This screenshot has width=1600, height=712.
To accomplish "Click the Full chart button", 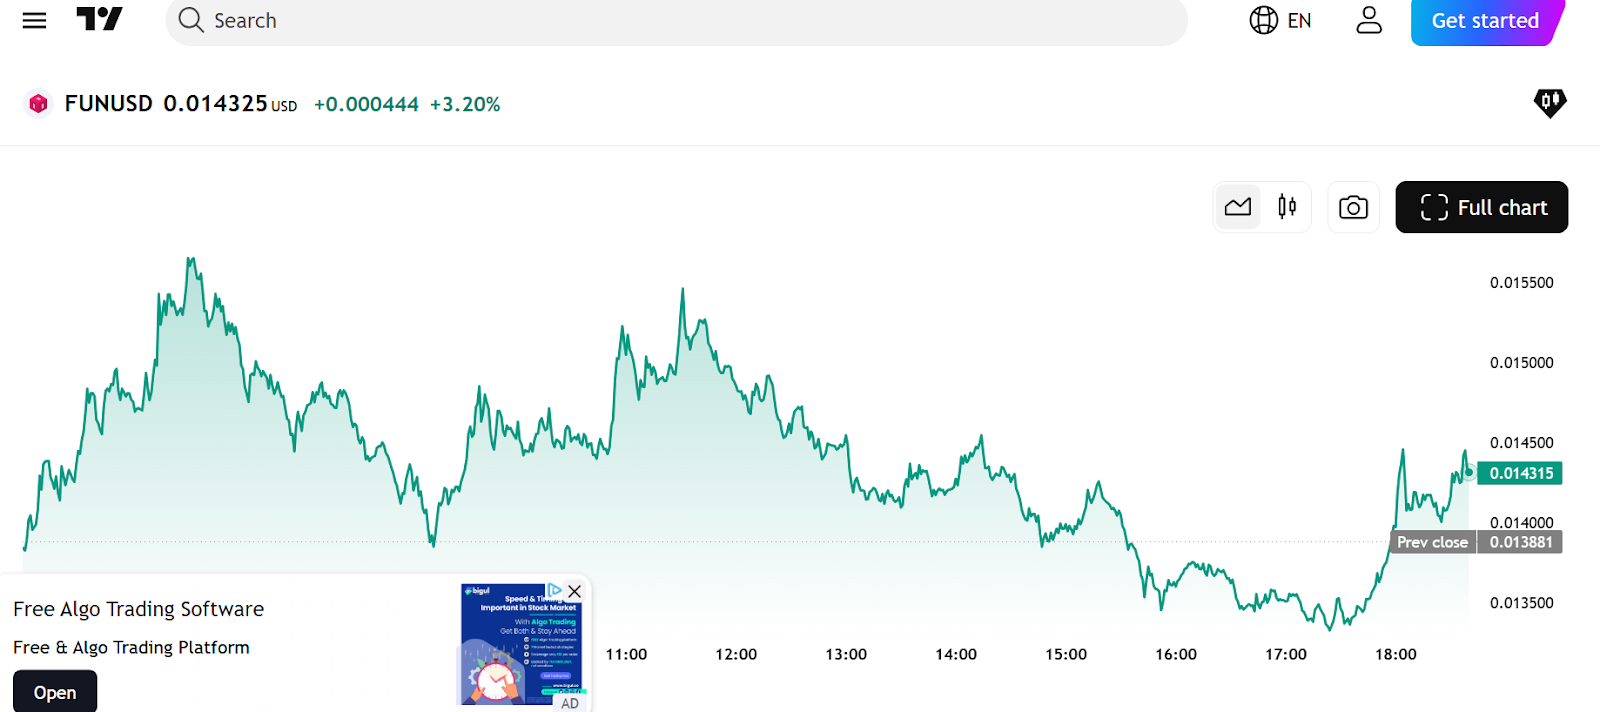I will click(1481, 207).
